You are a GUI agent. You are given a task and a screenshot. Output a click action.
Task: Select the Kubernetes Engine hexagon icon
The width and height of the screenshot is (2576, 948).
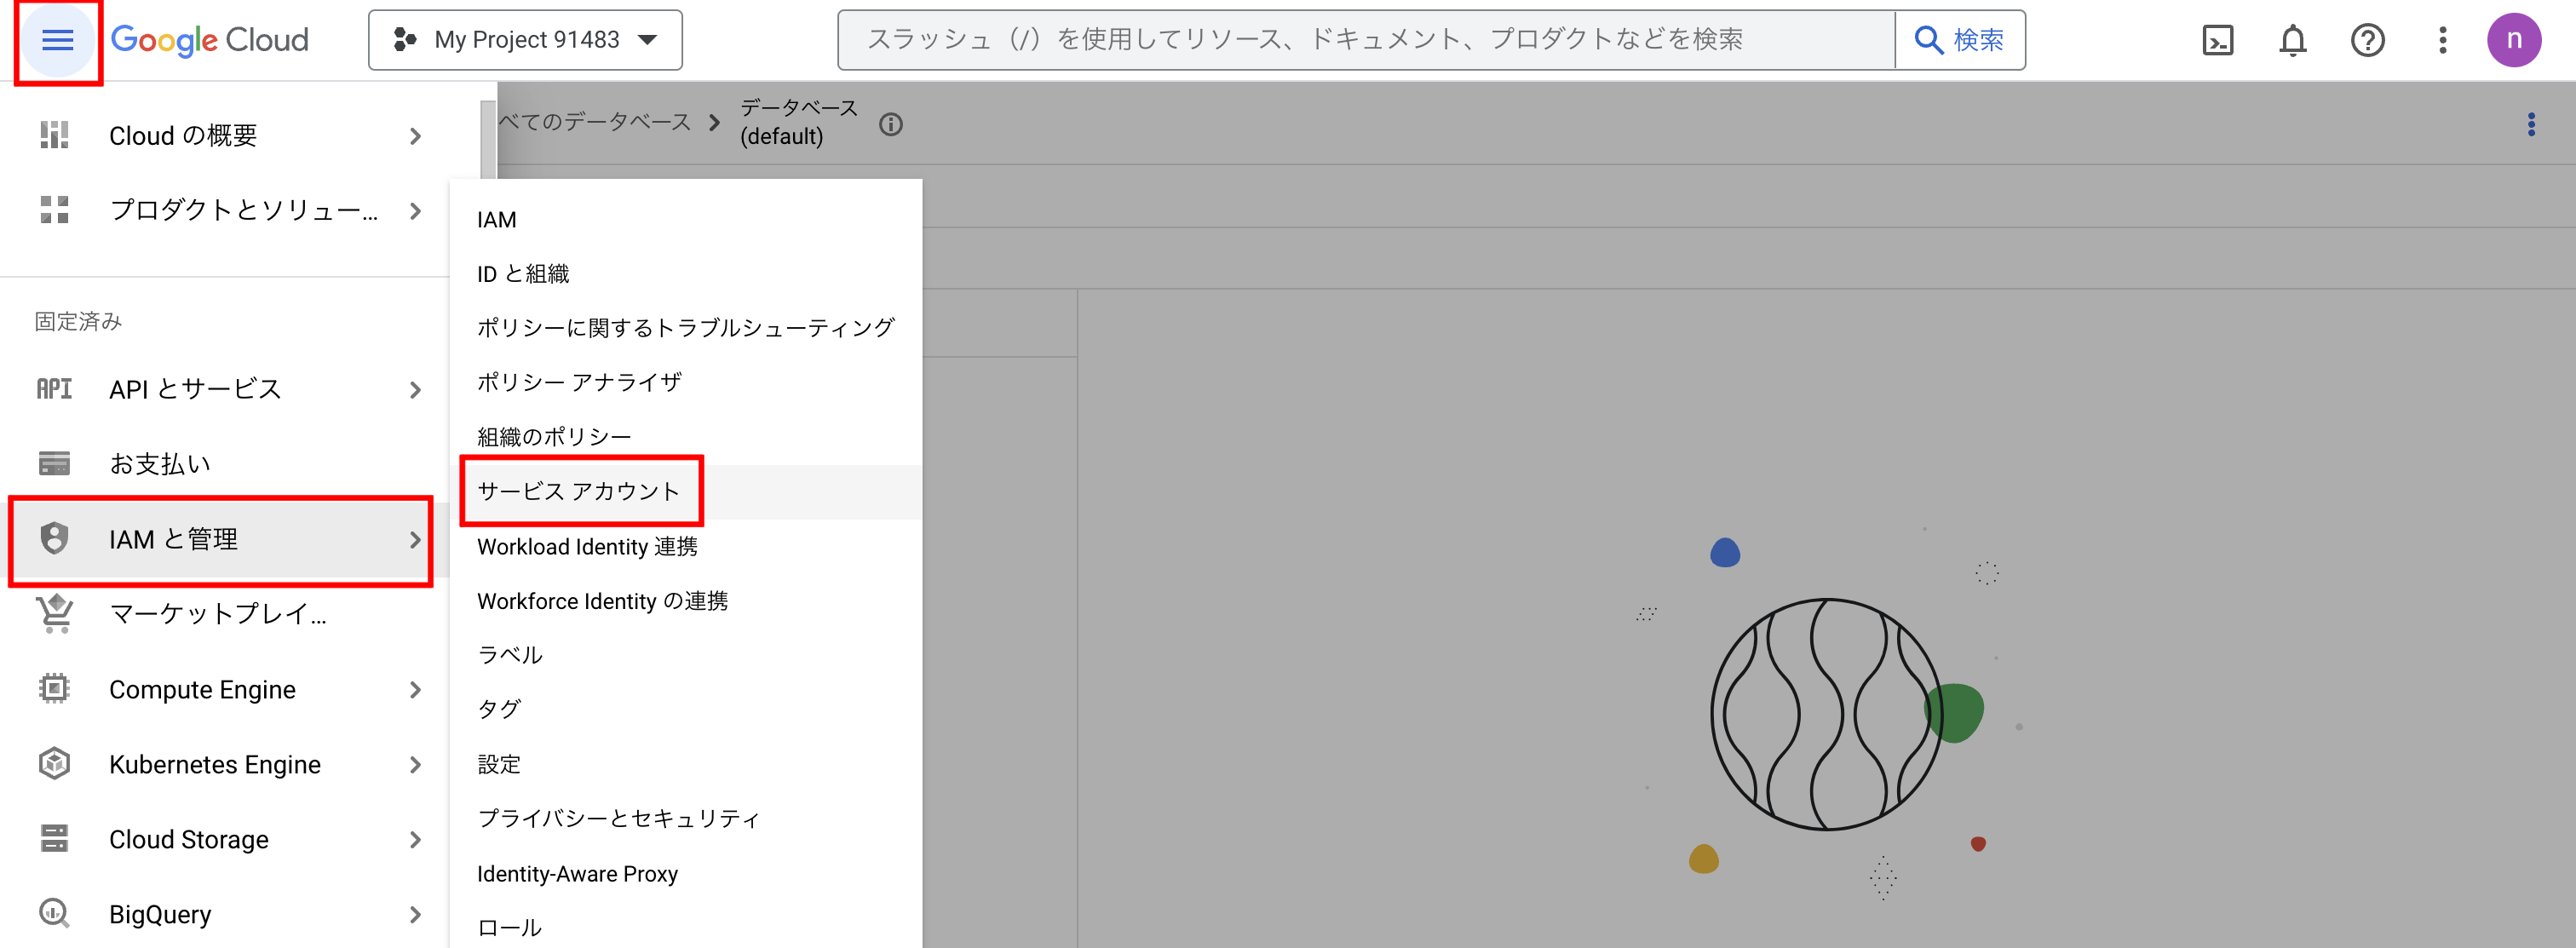pyautogui.click(x=53, y=764)
